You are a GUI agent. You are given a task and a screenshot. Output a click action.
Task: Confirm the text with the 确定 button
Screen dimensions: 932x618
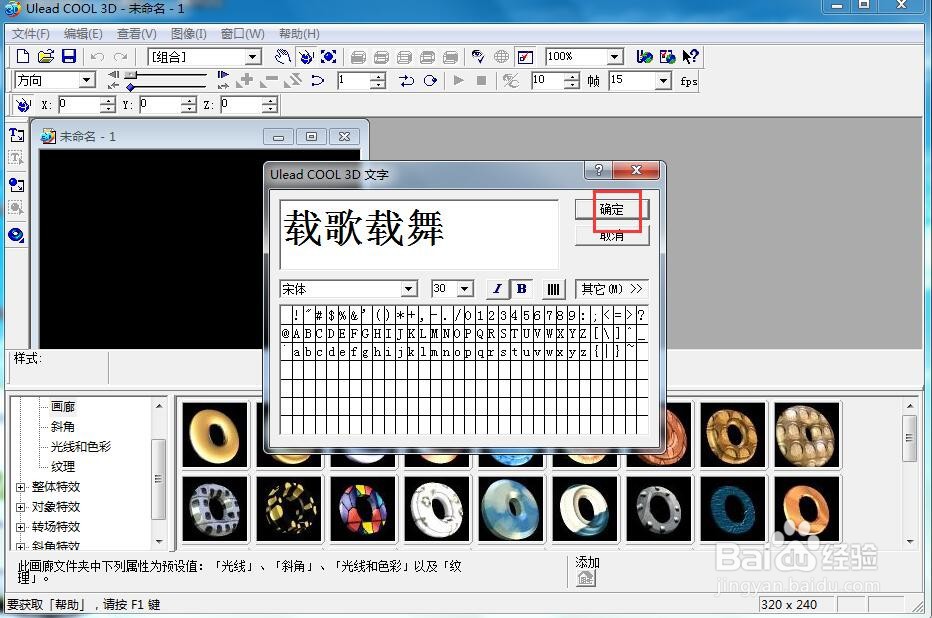[612, 209]
